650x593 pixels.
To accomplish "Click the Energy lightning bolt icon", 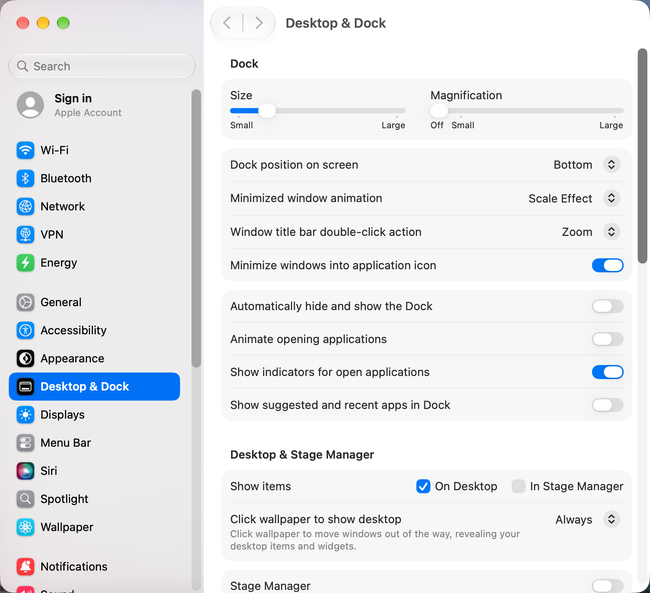I will click(x=25, y=262).
